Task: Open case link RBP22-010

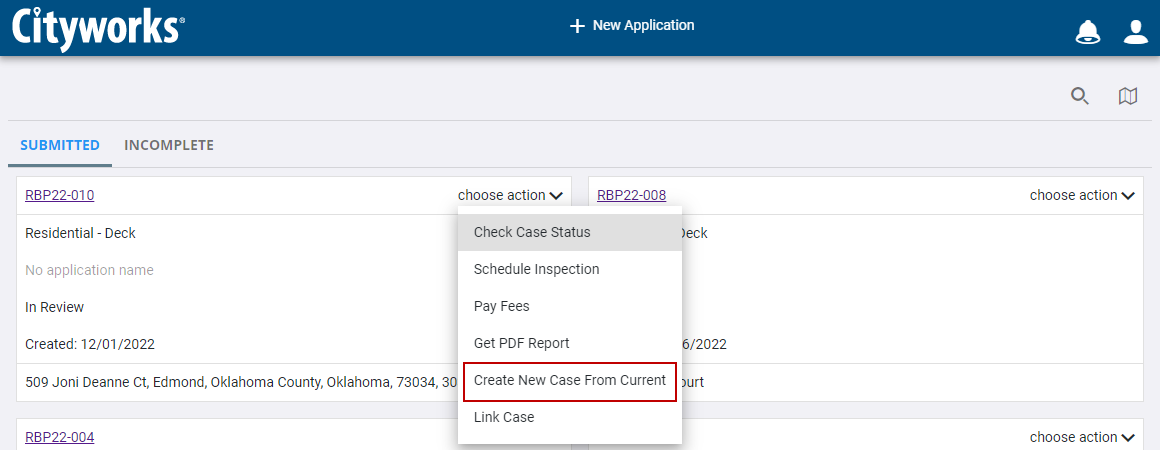Action: tap(59, 195)
